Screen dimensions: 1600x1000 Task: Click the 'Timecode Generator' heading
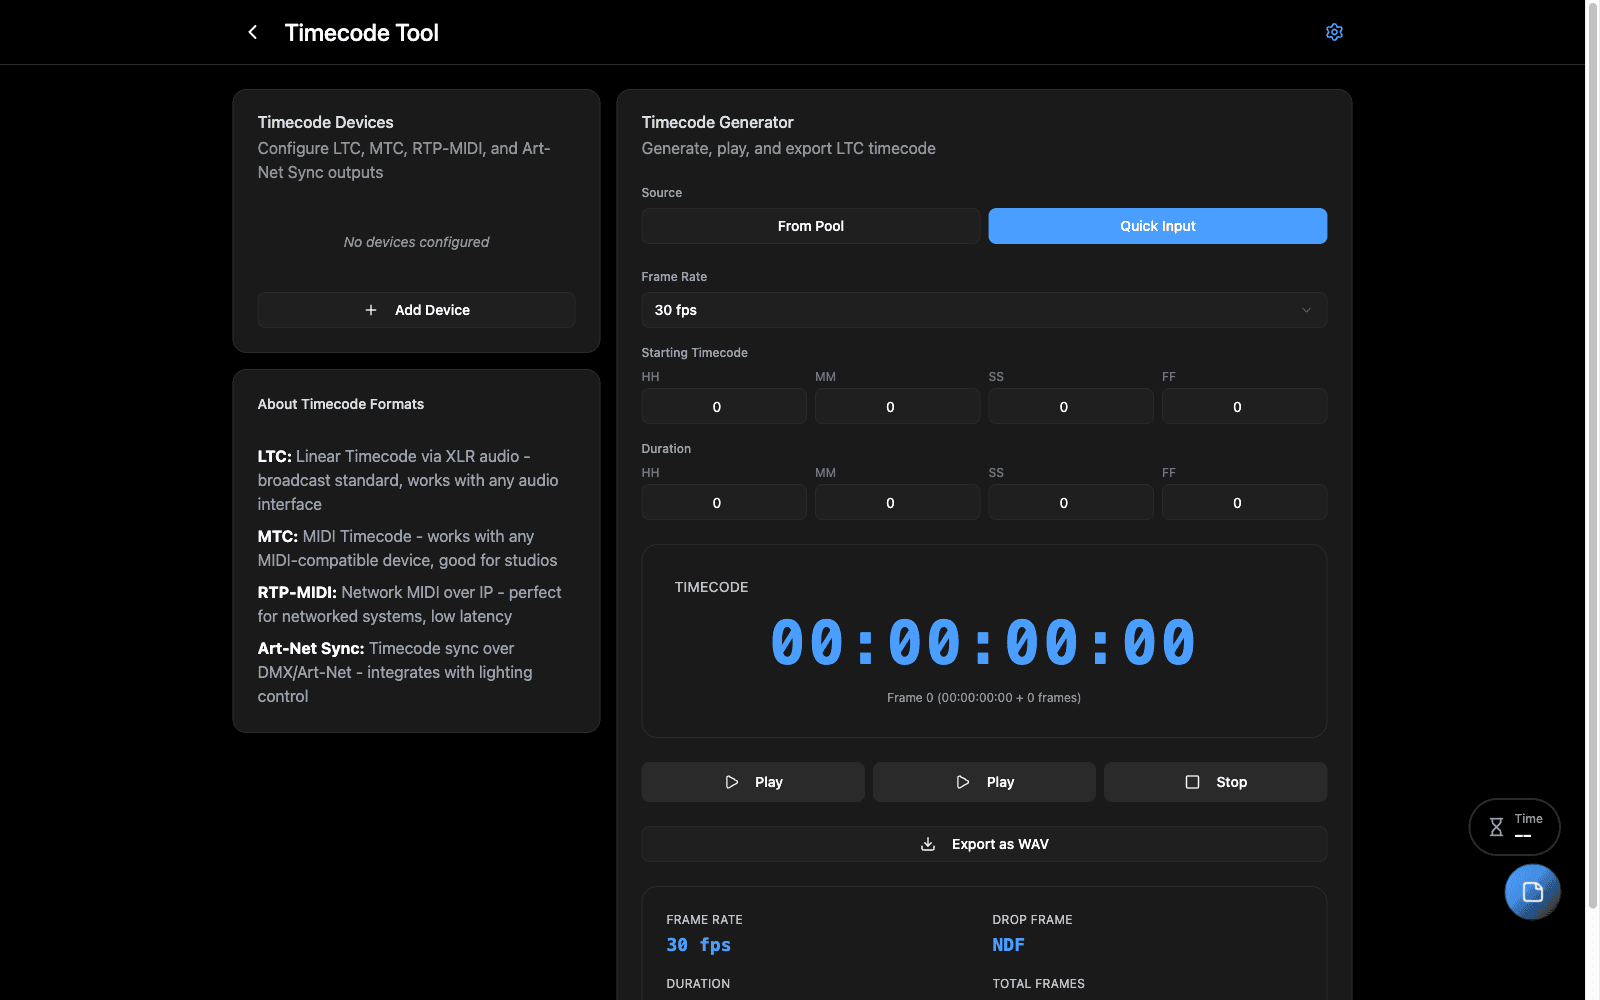718,122
